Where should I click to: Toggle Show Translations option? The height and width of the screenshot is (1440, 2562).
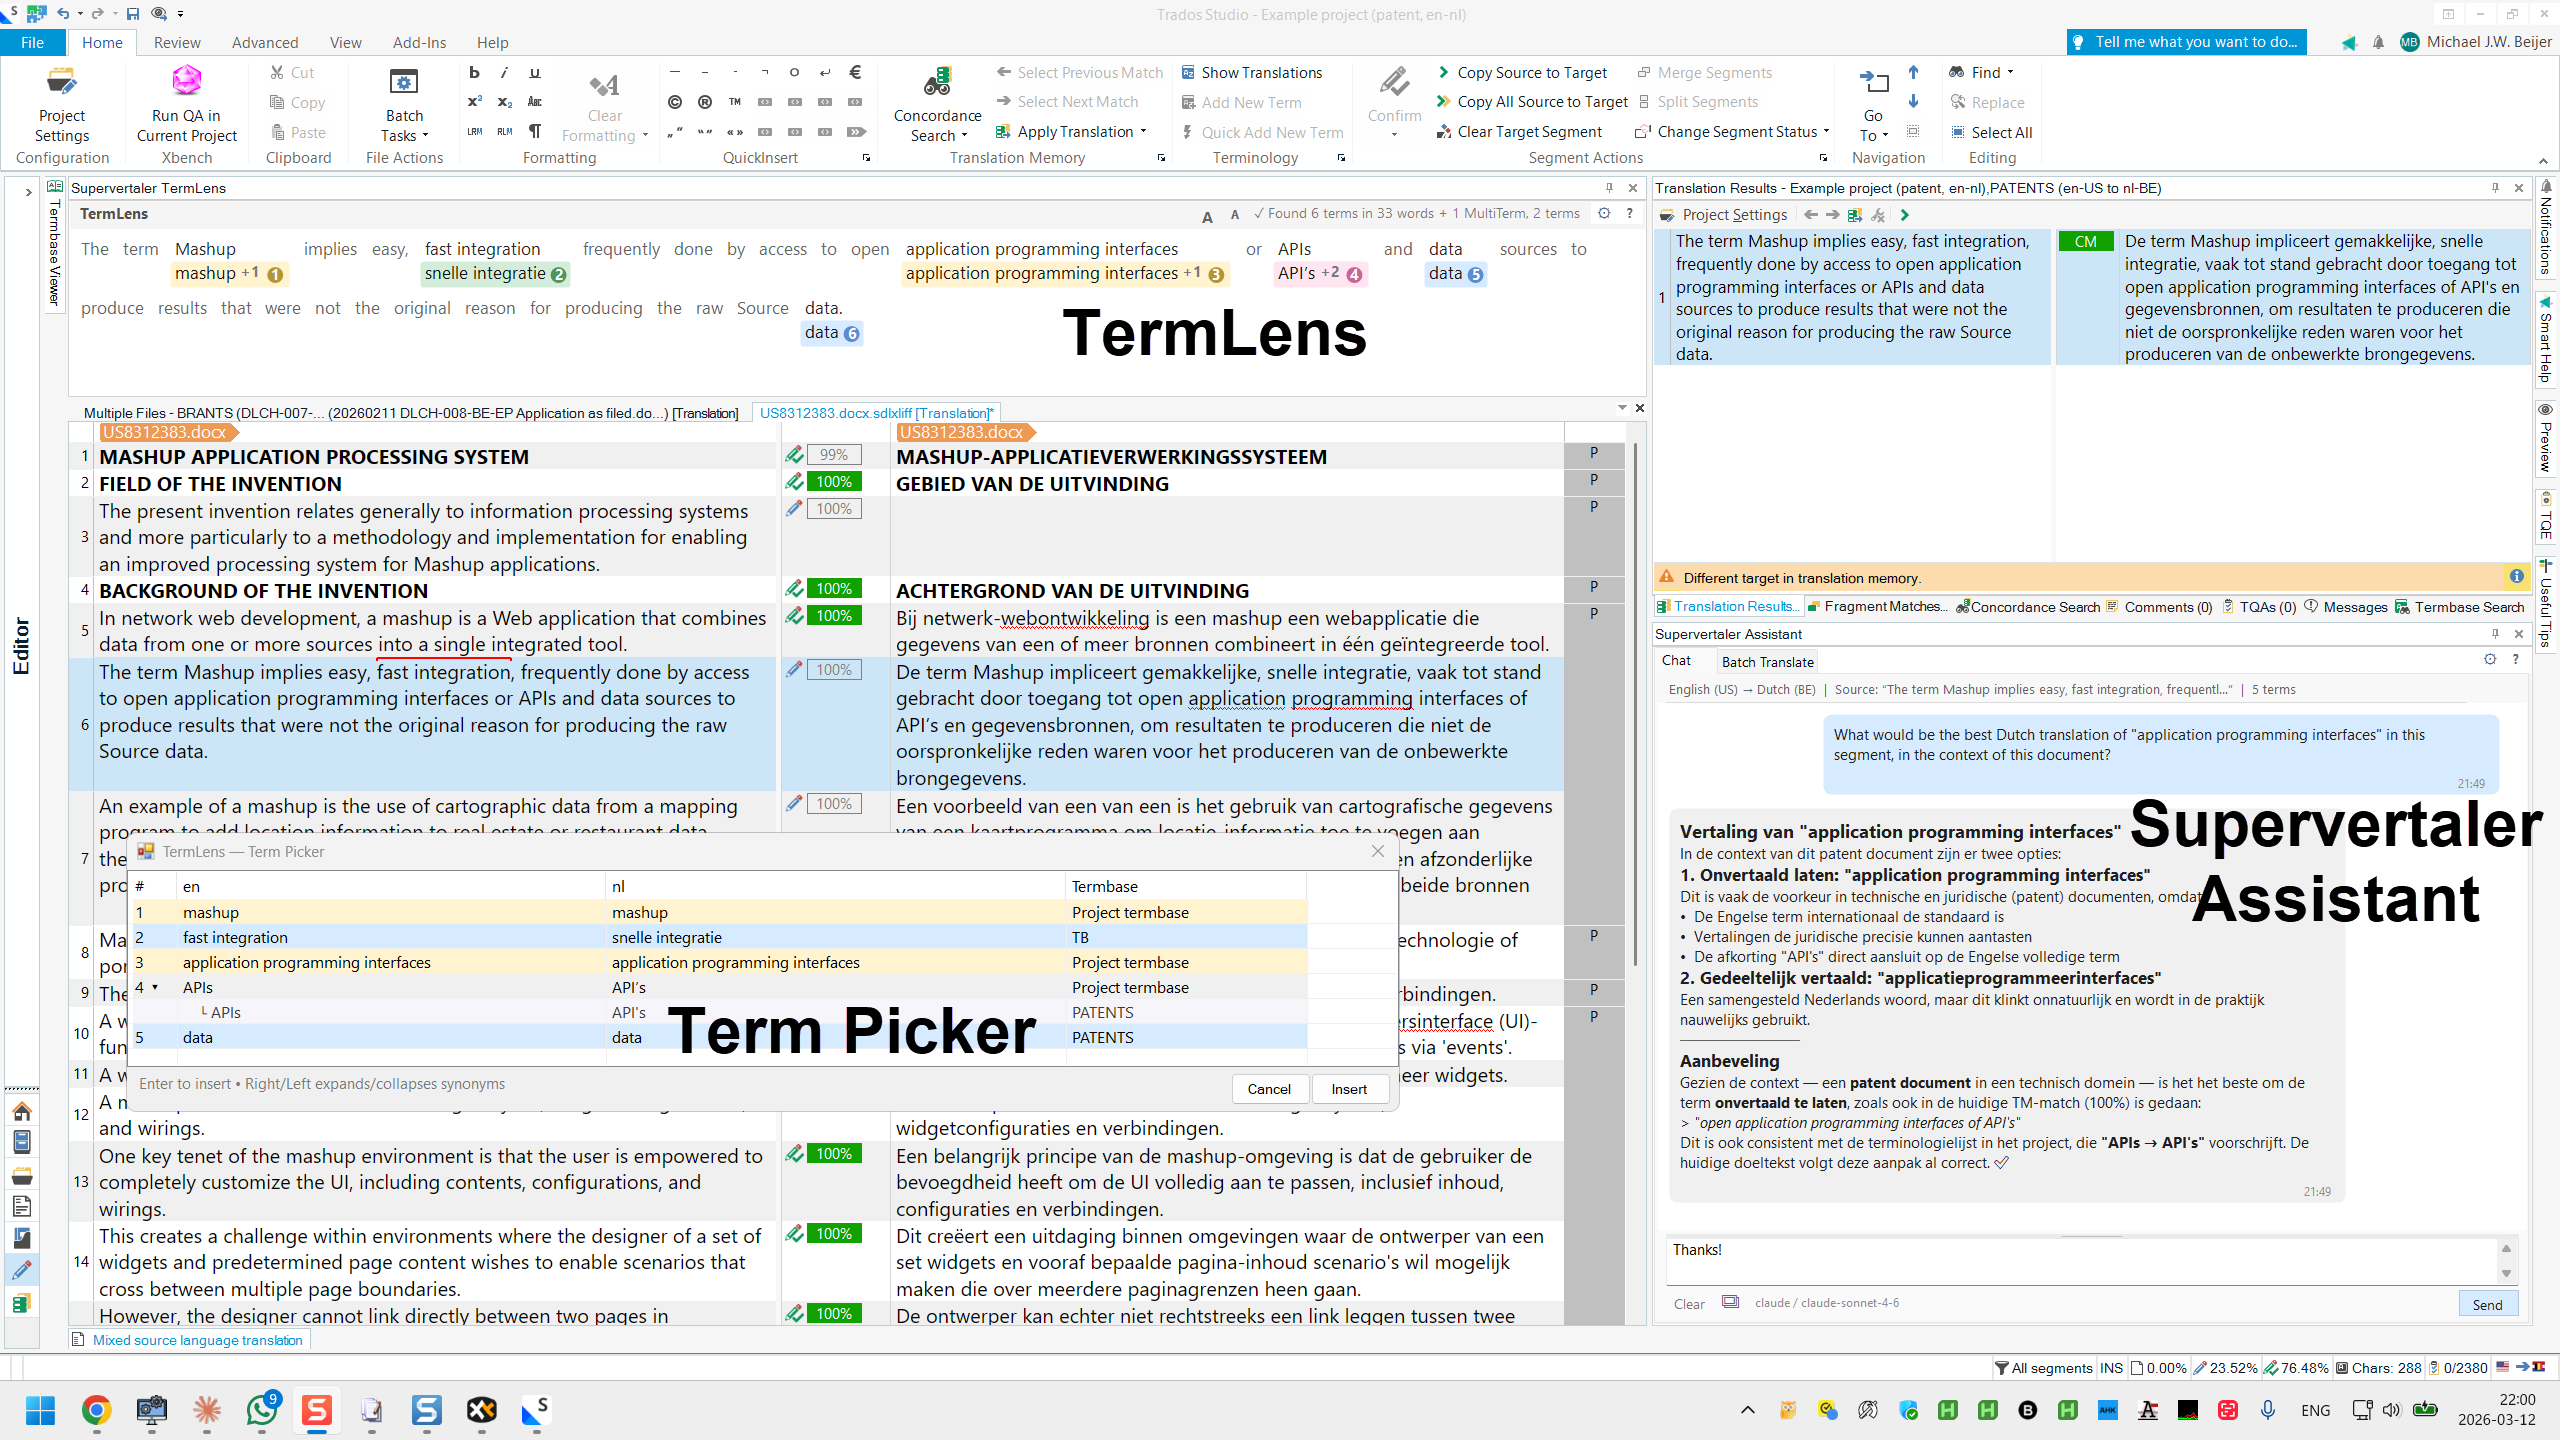coord(1252,72)
